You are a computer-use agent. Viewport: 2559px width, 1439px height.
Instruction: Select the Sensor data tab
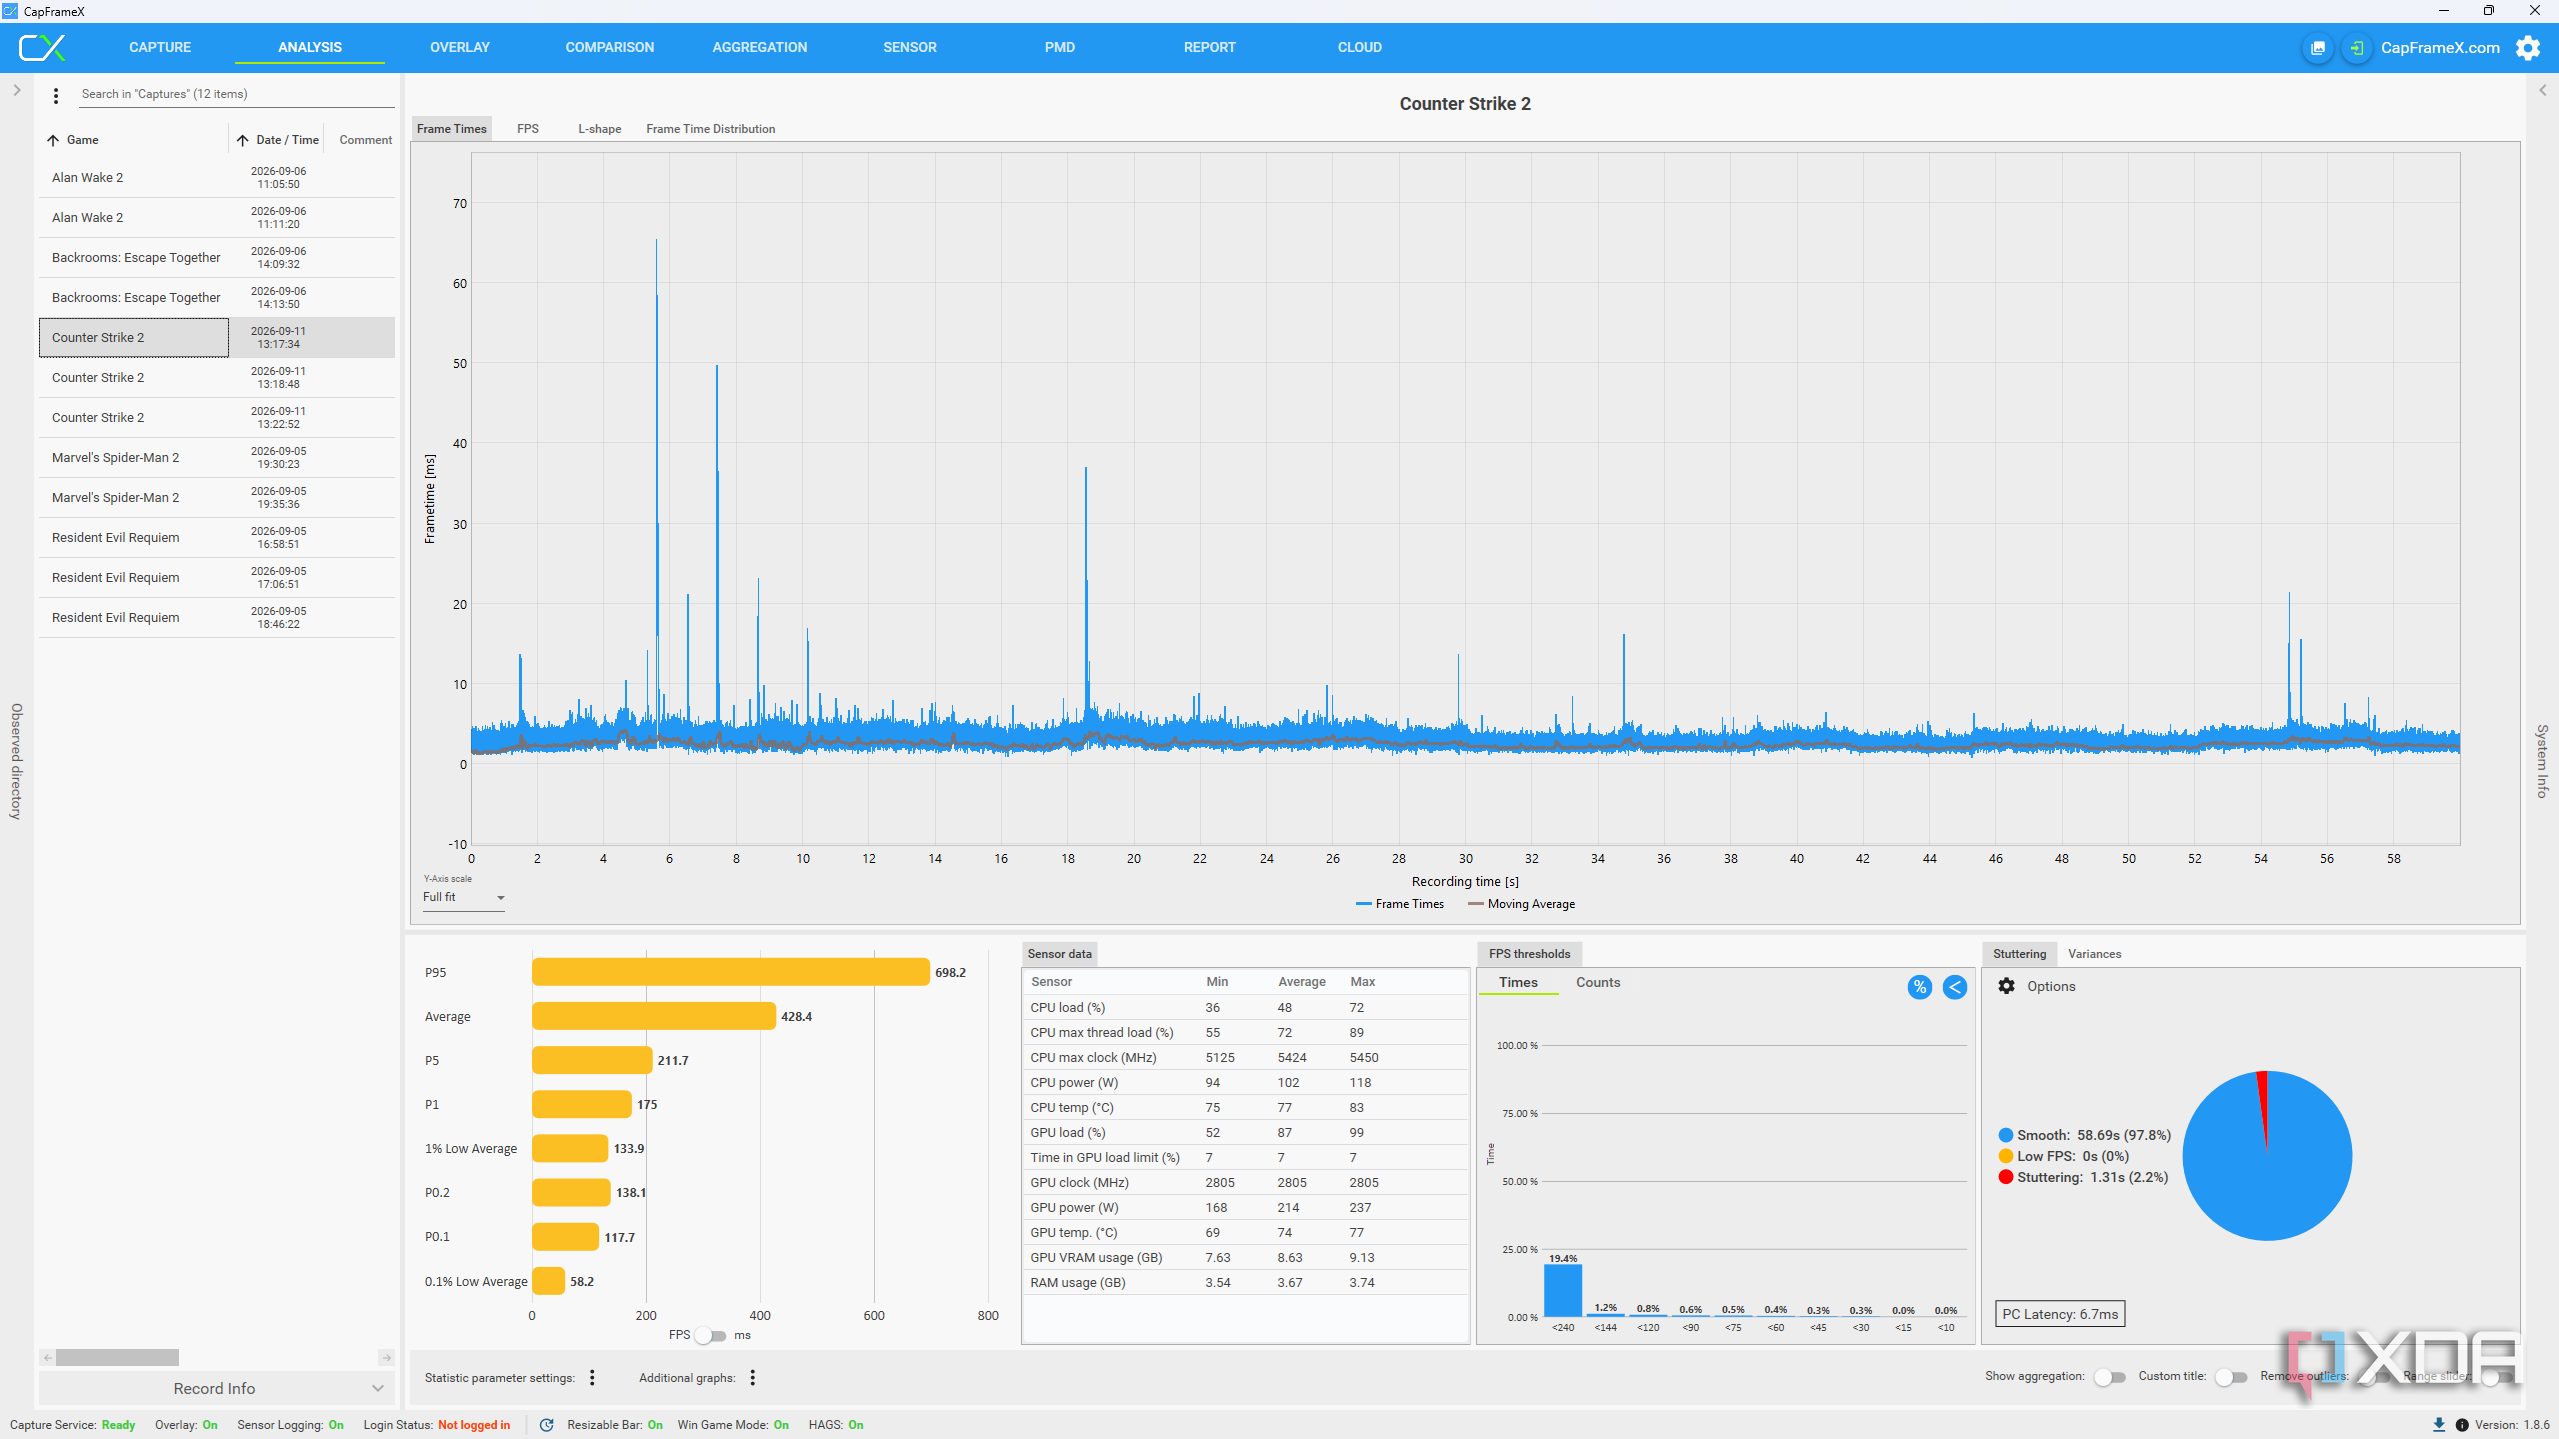[1060, 954]
